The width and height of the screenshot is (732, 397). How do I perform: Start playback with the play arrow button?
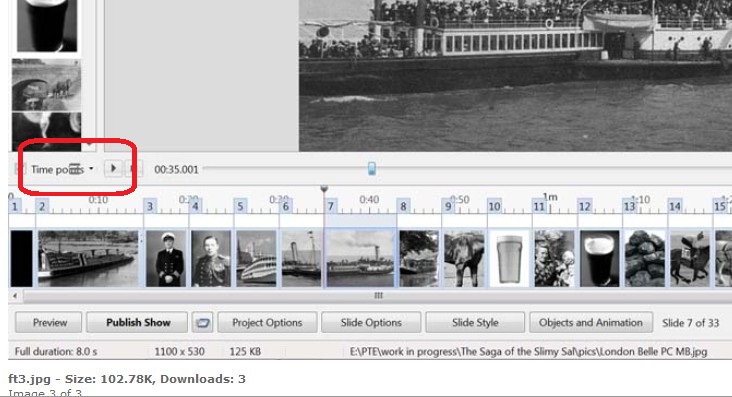[x=113, y=168]
